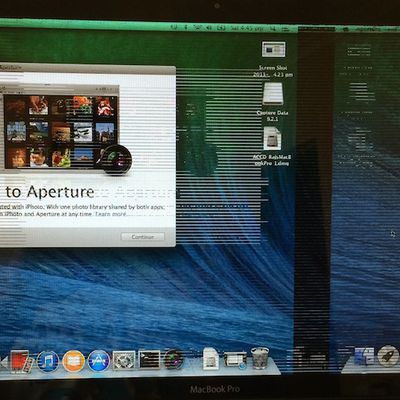Click the Continue button in Aperture dialog
Screen dimensions: 400x400
click(143, 237)
